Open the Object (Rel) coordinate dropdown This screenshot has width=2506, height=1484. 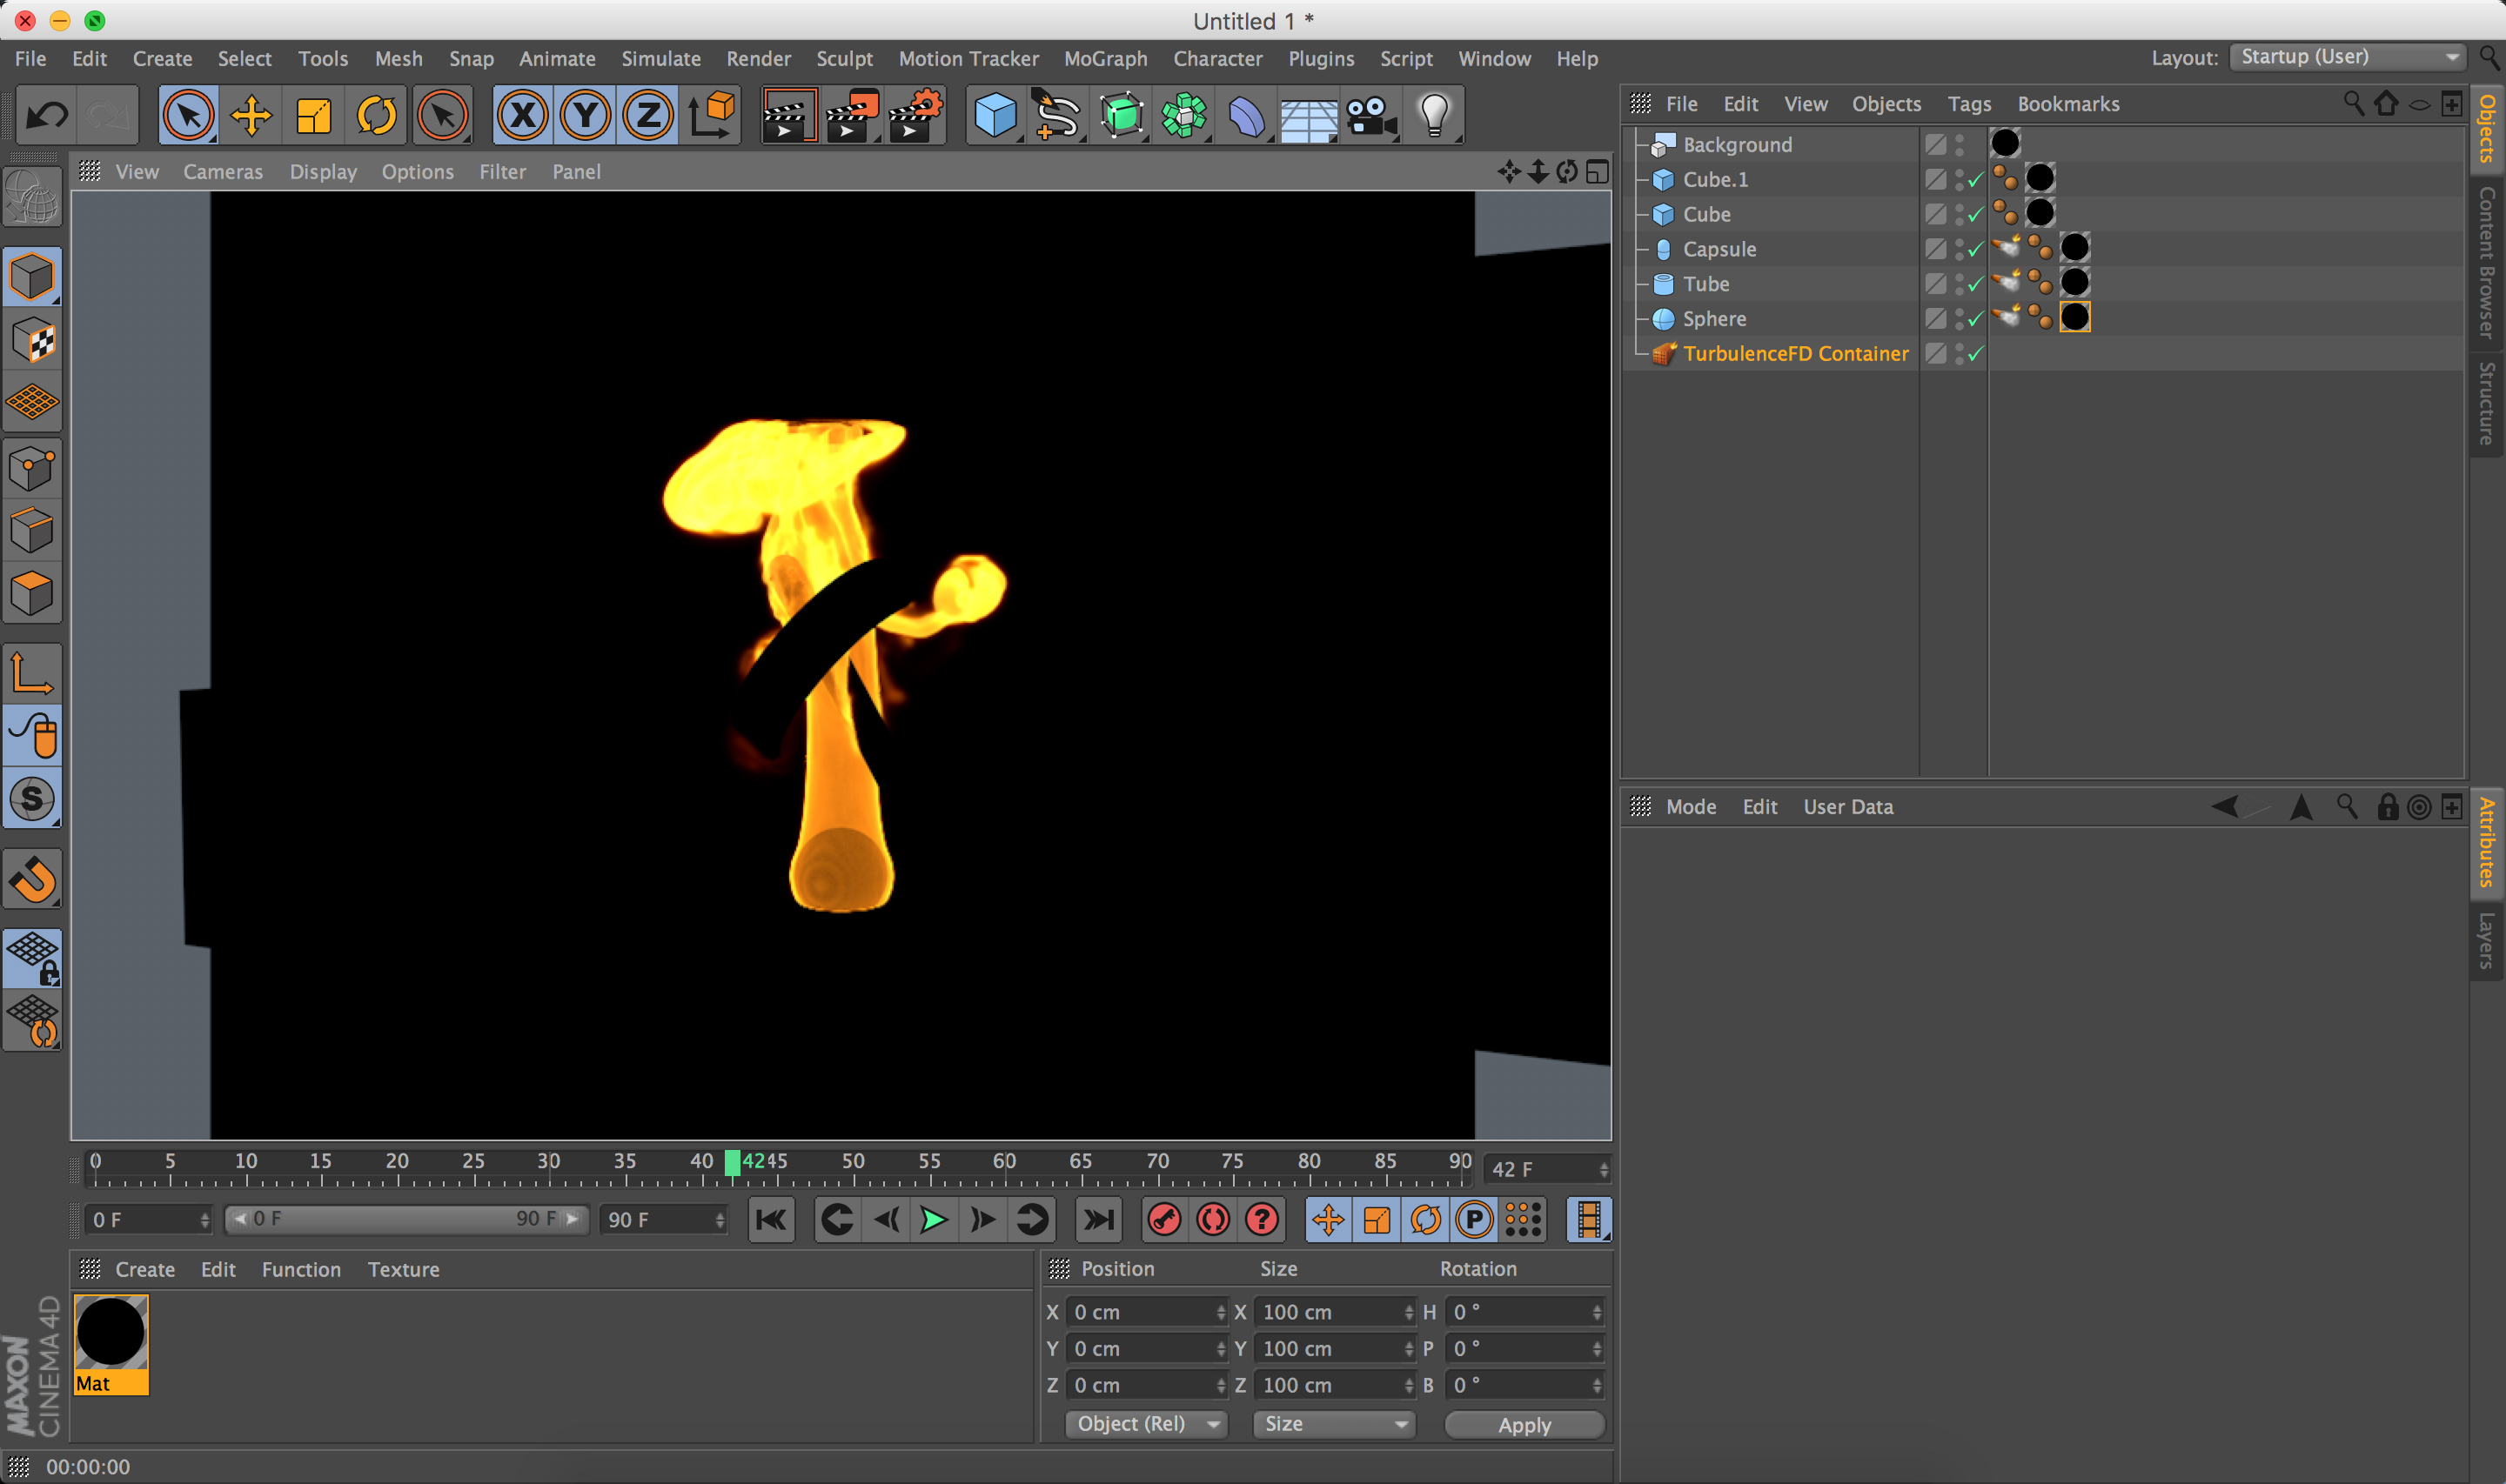pos(1147,1424)
